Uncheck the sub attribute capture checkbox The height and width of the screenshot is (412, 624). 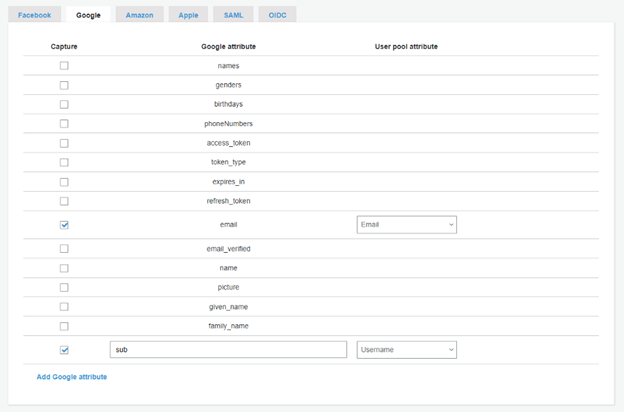(x=64, y=350)
